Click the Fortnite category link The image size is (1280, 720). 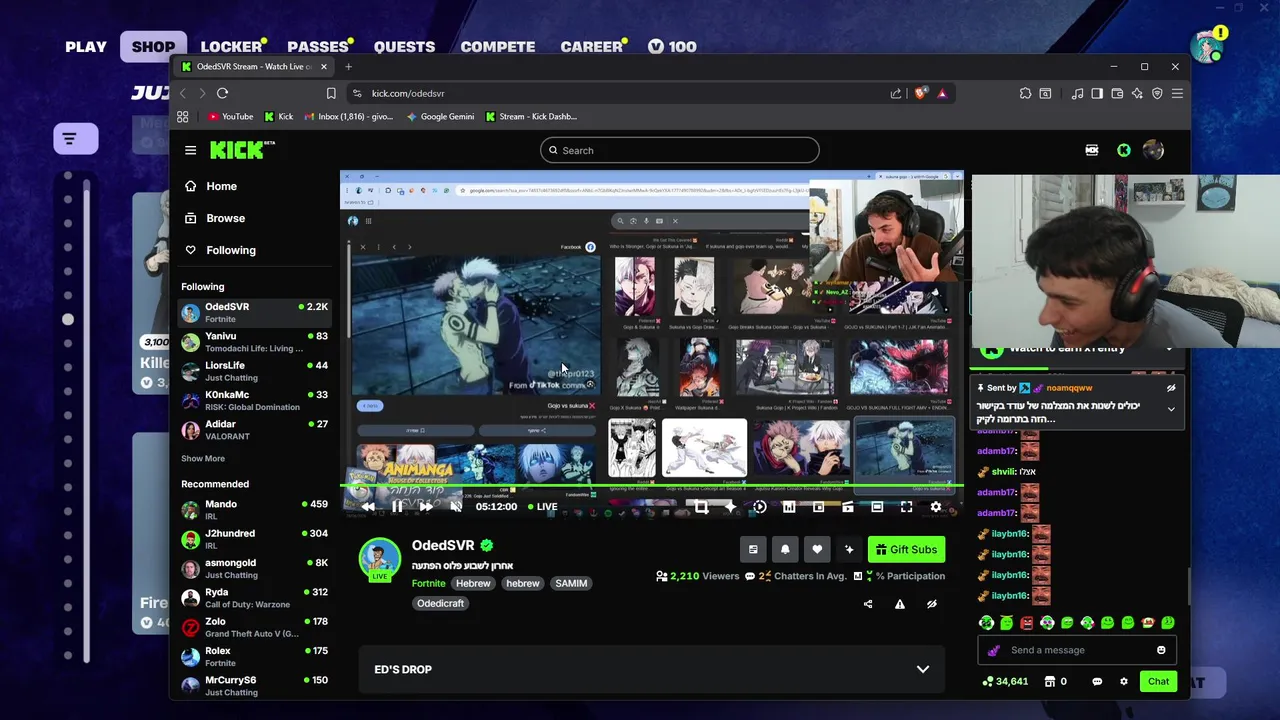429,583
